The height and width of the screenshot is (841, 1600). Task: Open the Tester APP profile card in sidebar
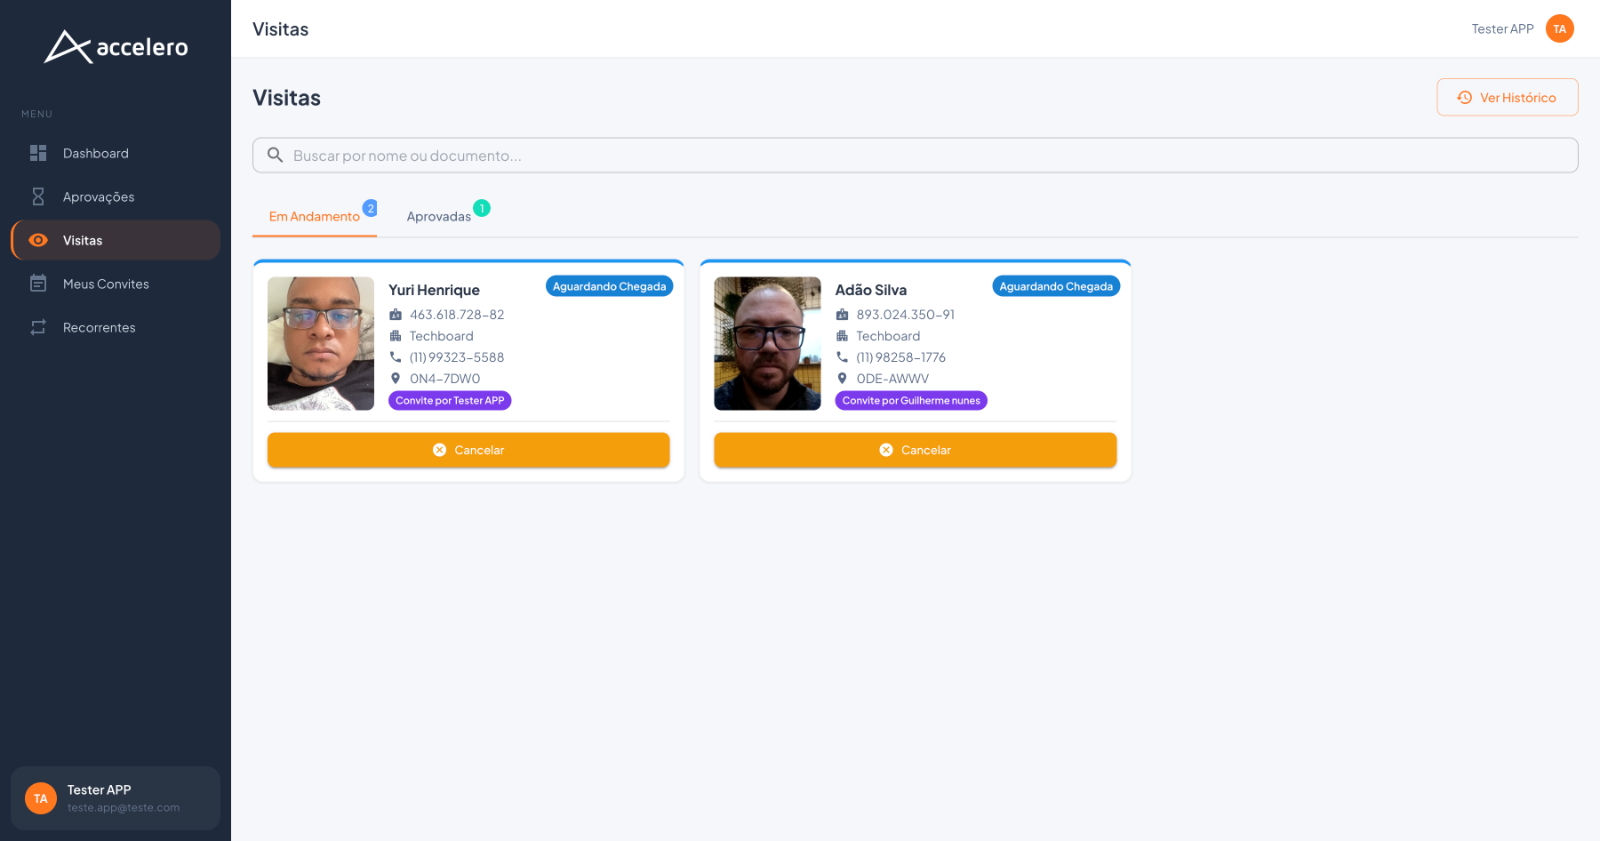[x=115, y=798]
